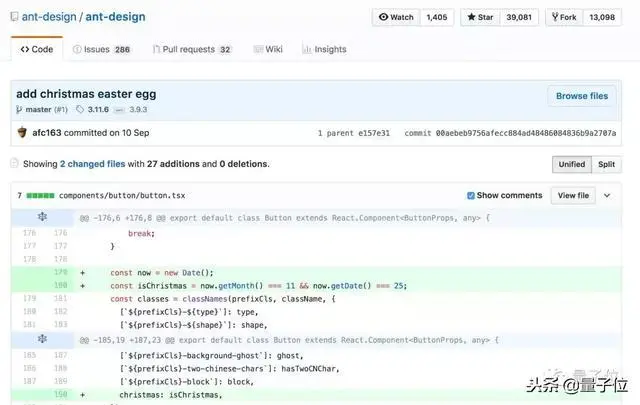Open the 2 changed files link
Image resolution: width=640 pixels, height=405 pixels.
click(x=92, y=164)
